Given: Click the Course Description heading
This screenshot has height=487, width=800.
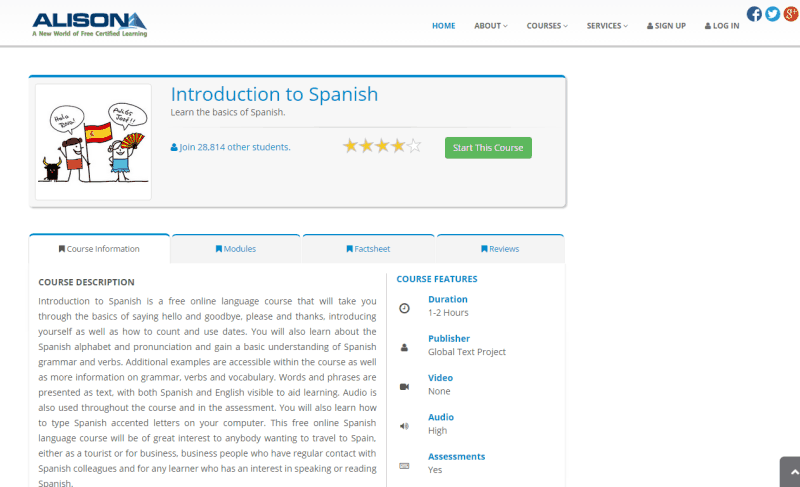Looking at the screenshot, I should 86,282.
